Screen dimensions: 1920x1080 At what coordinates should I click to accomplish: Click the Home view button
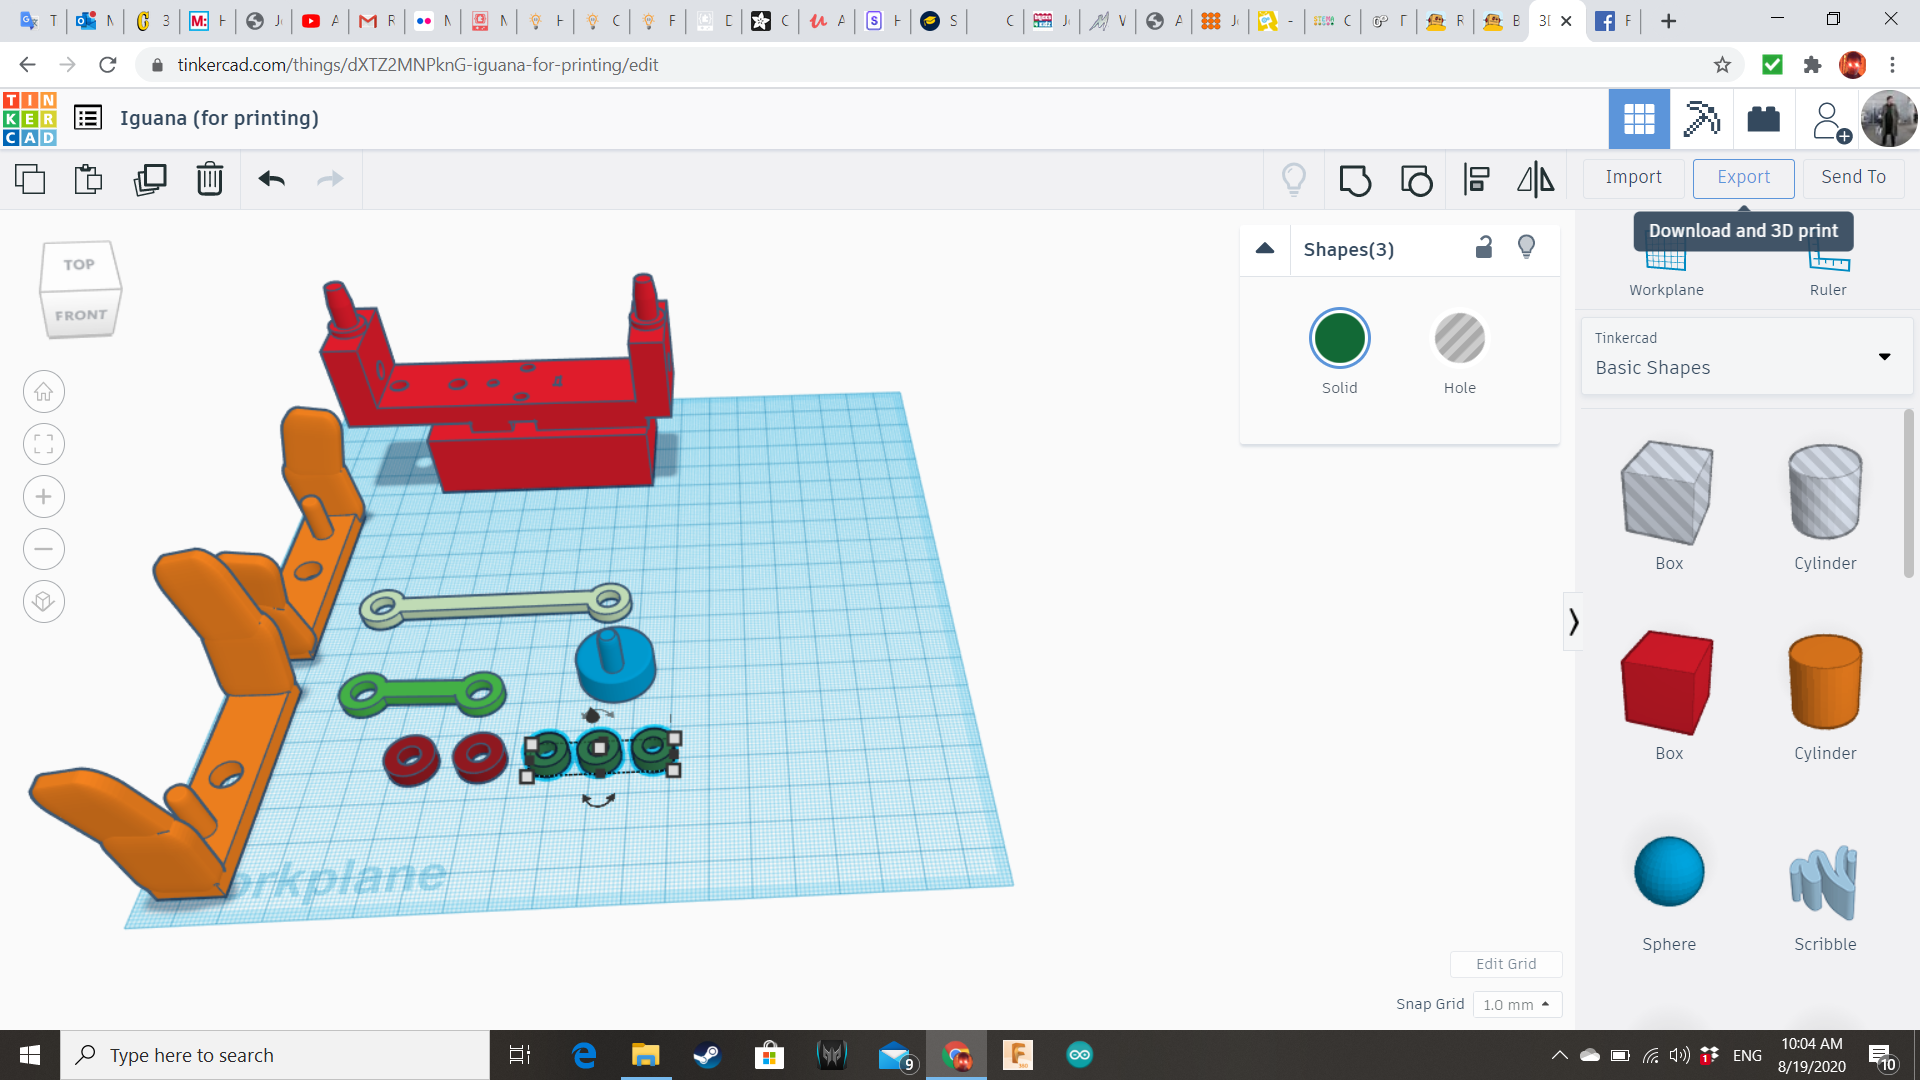[x=44, y=392]
